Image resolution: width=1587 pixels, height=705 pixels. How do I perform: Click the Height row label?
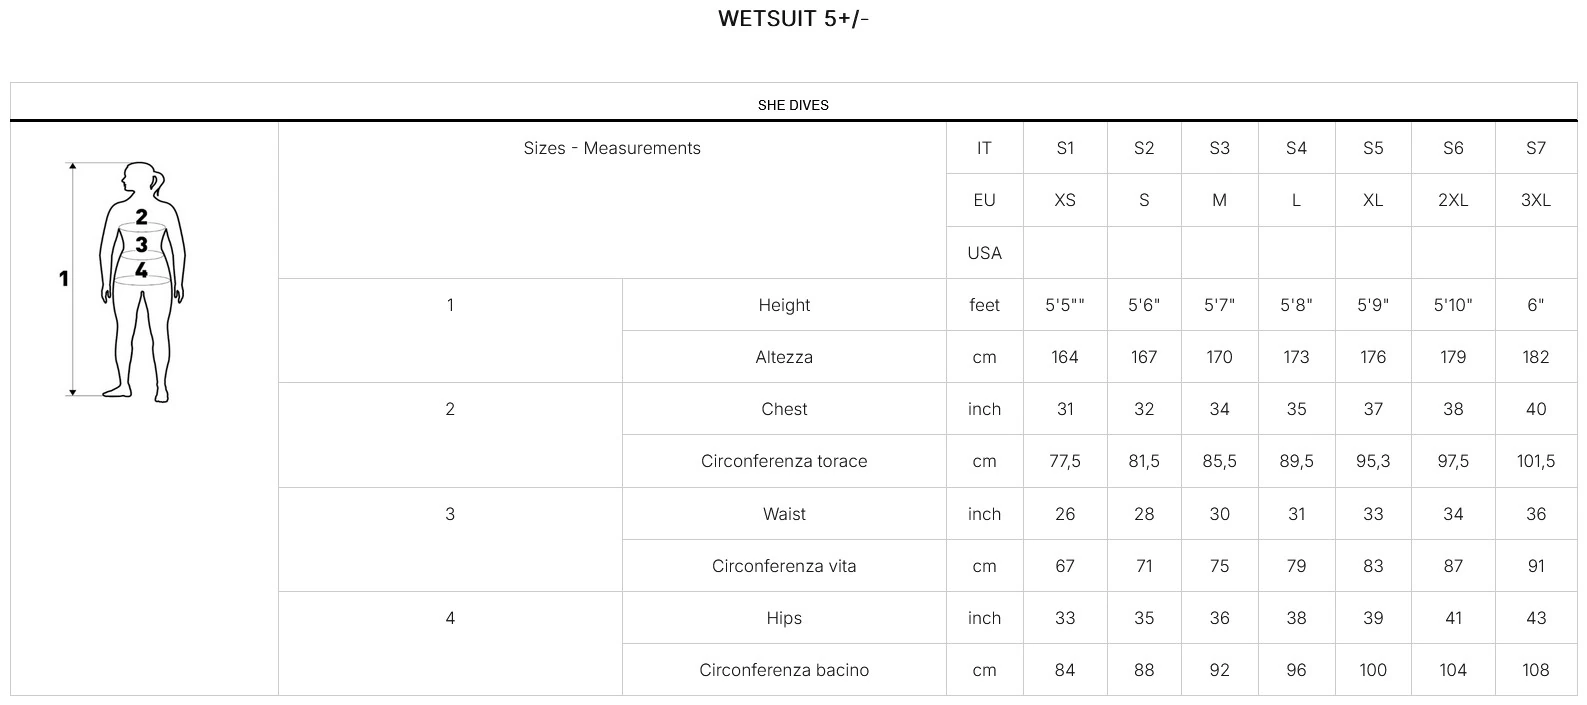pos(784,305)
